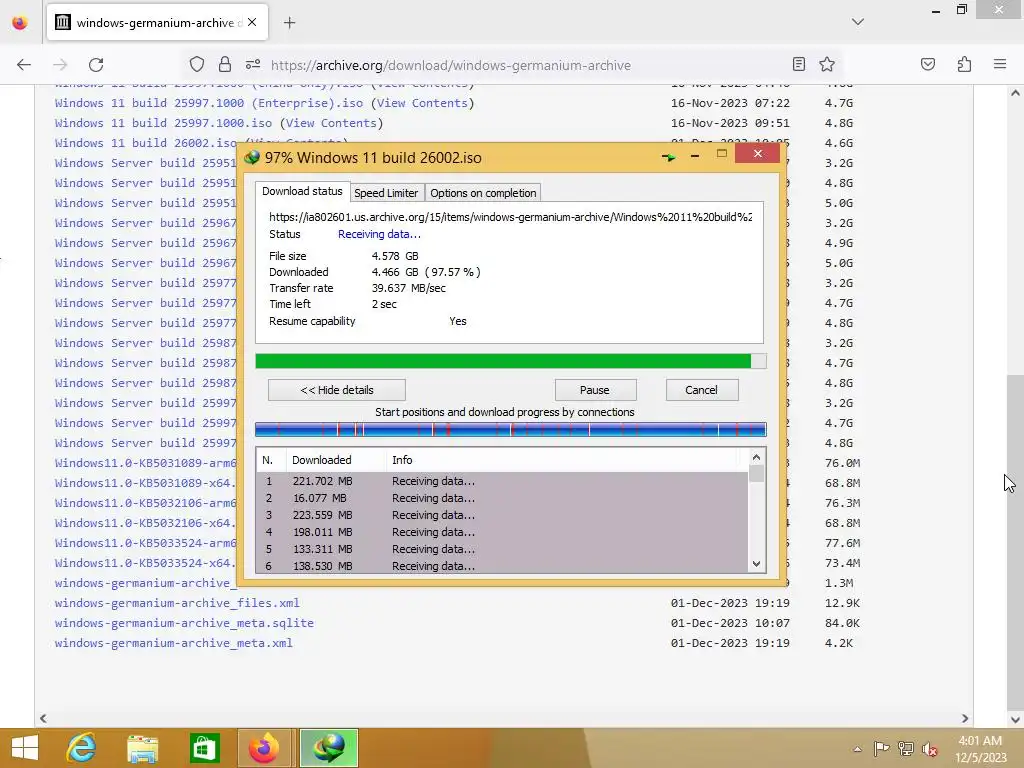Select connection row 6 with 138.530 MB

502,566
